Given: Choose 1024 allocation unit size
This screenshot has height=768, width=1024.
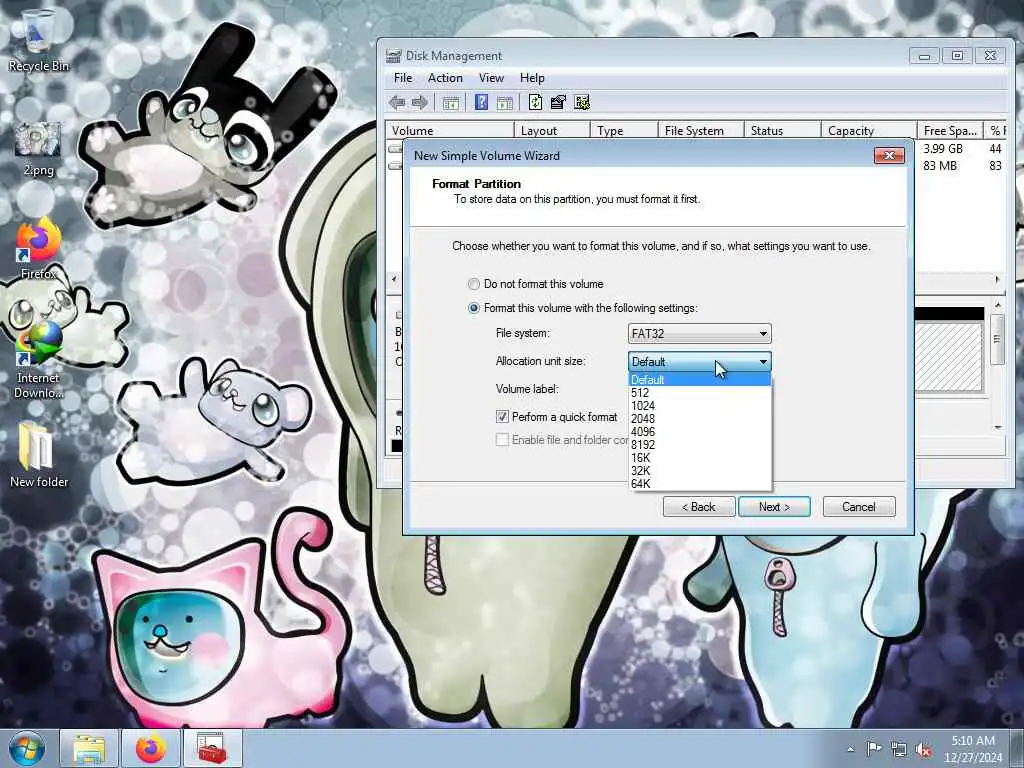Looking at the screenshot, I should click(x=699, y=406).
